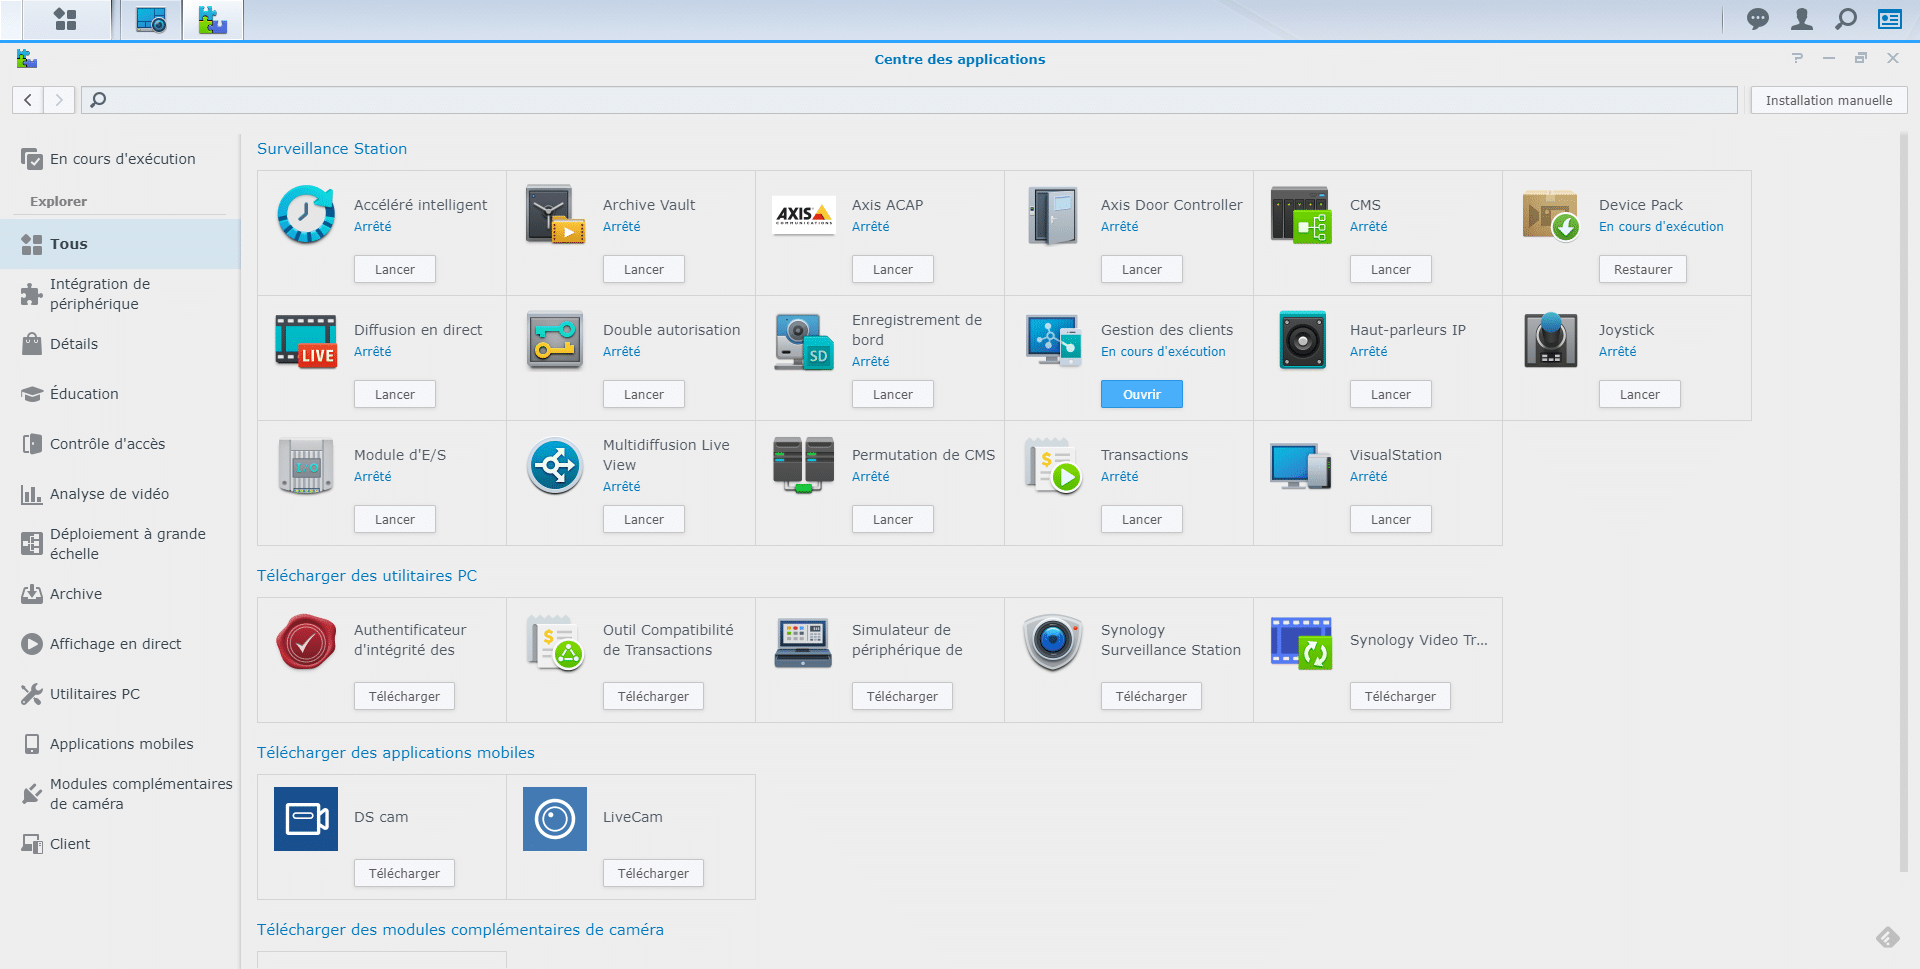This screenshot has width=1920, height=969.
Task: Click the help question mark icon
Action: point(1797,58)
